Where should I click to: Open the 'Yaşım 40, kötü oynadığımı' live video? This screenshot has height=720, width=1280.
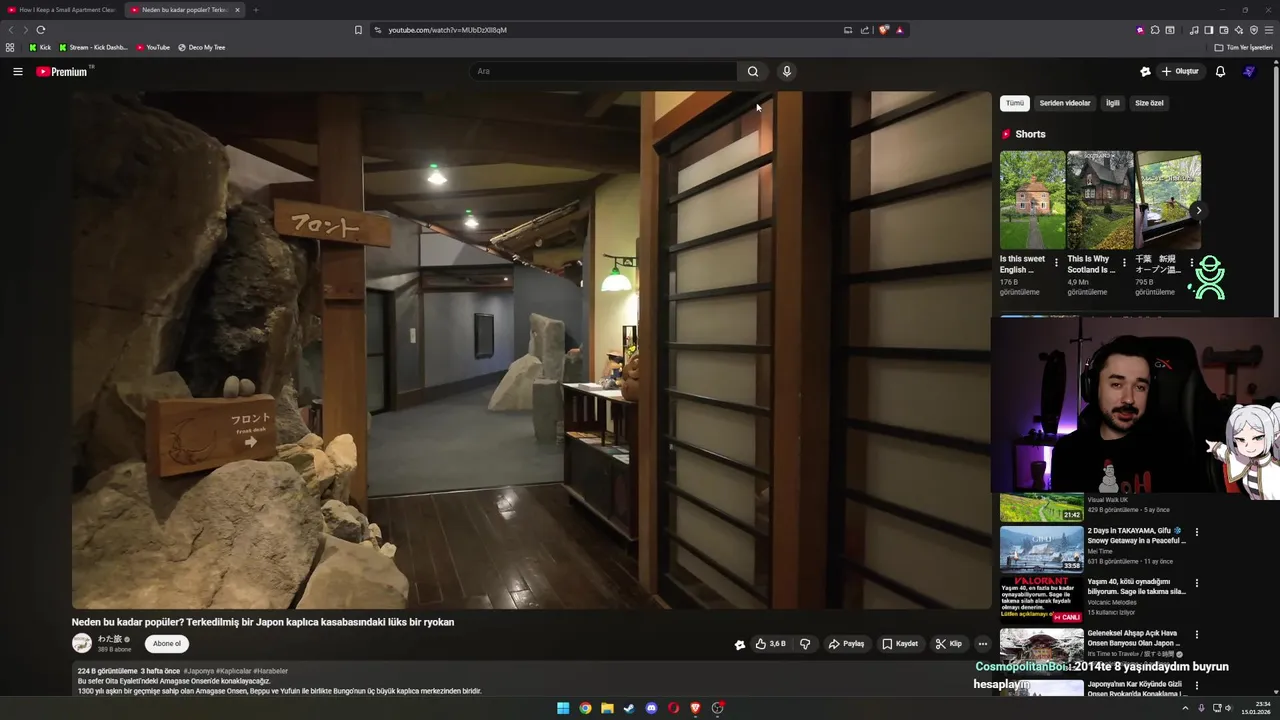click(x=1041, y=599)
